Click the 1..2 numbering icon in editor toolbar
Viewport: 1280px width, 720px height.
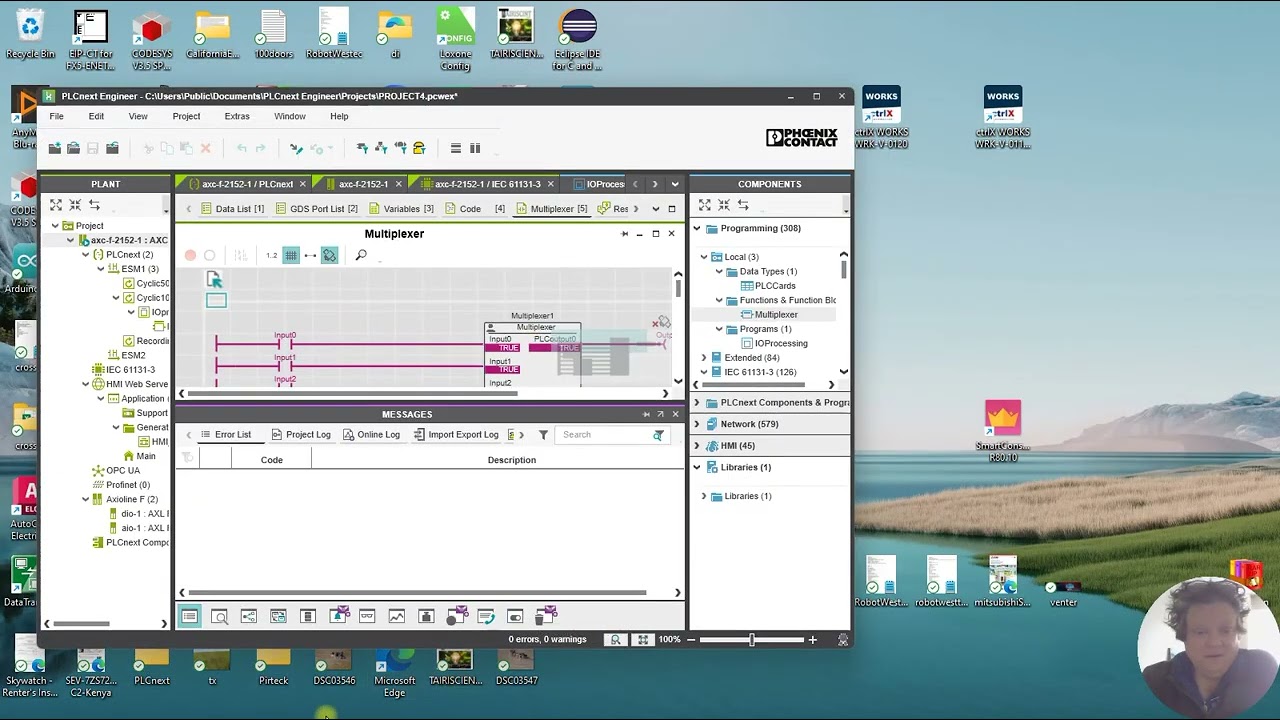tap(271, 256)
